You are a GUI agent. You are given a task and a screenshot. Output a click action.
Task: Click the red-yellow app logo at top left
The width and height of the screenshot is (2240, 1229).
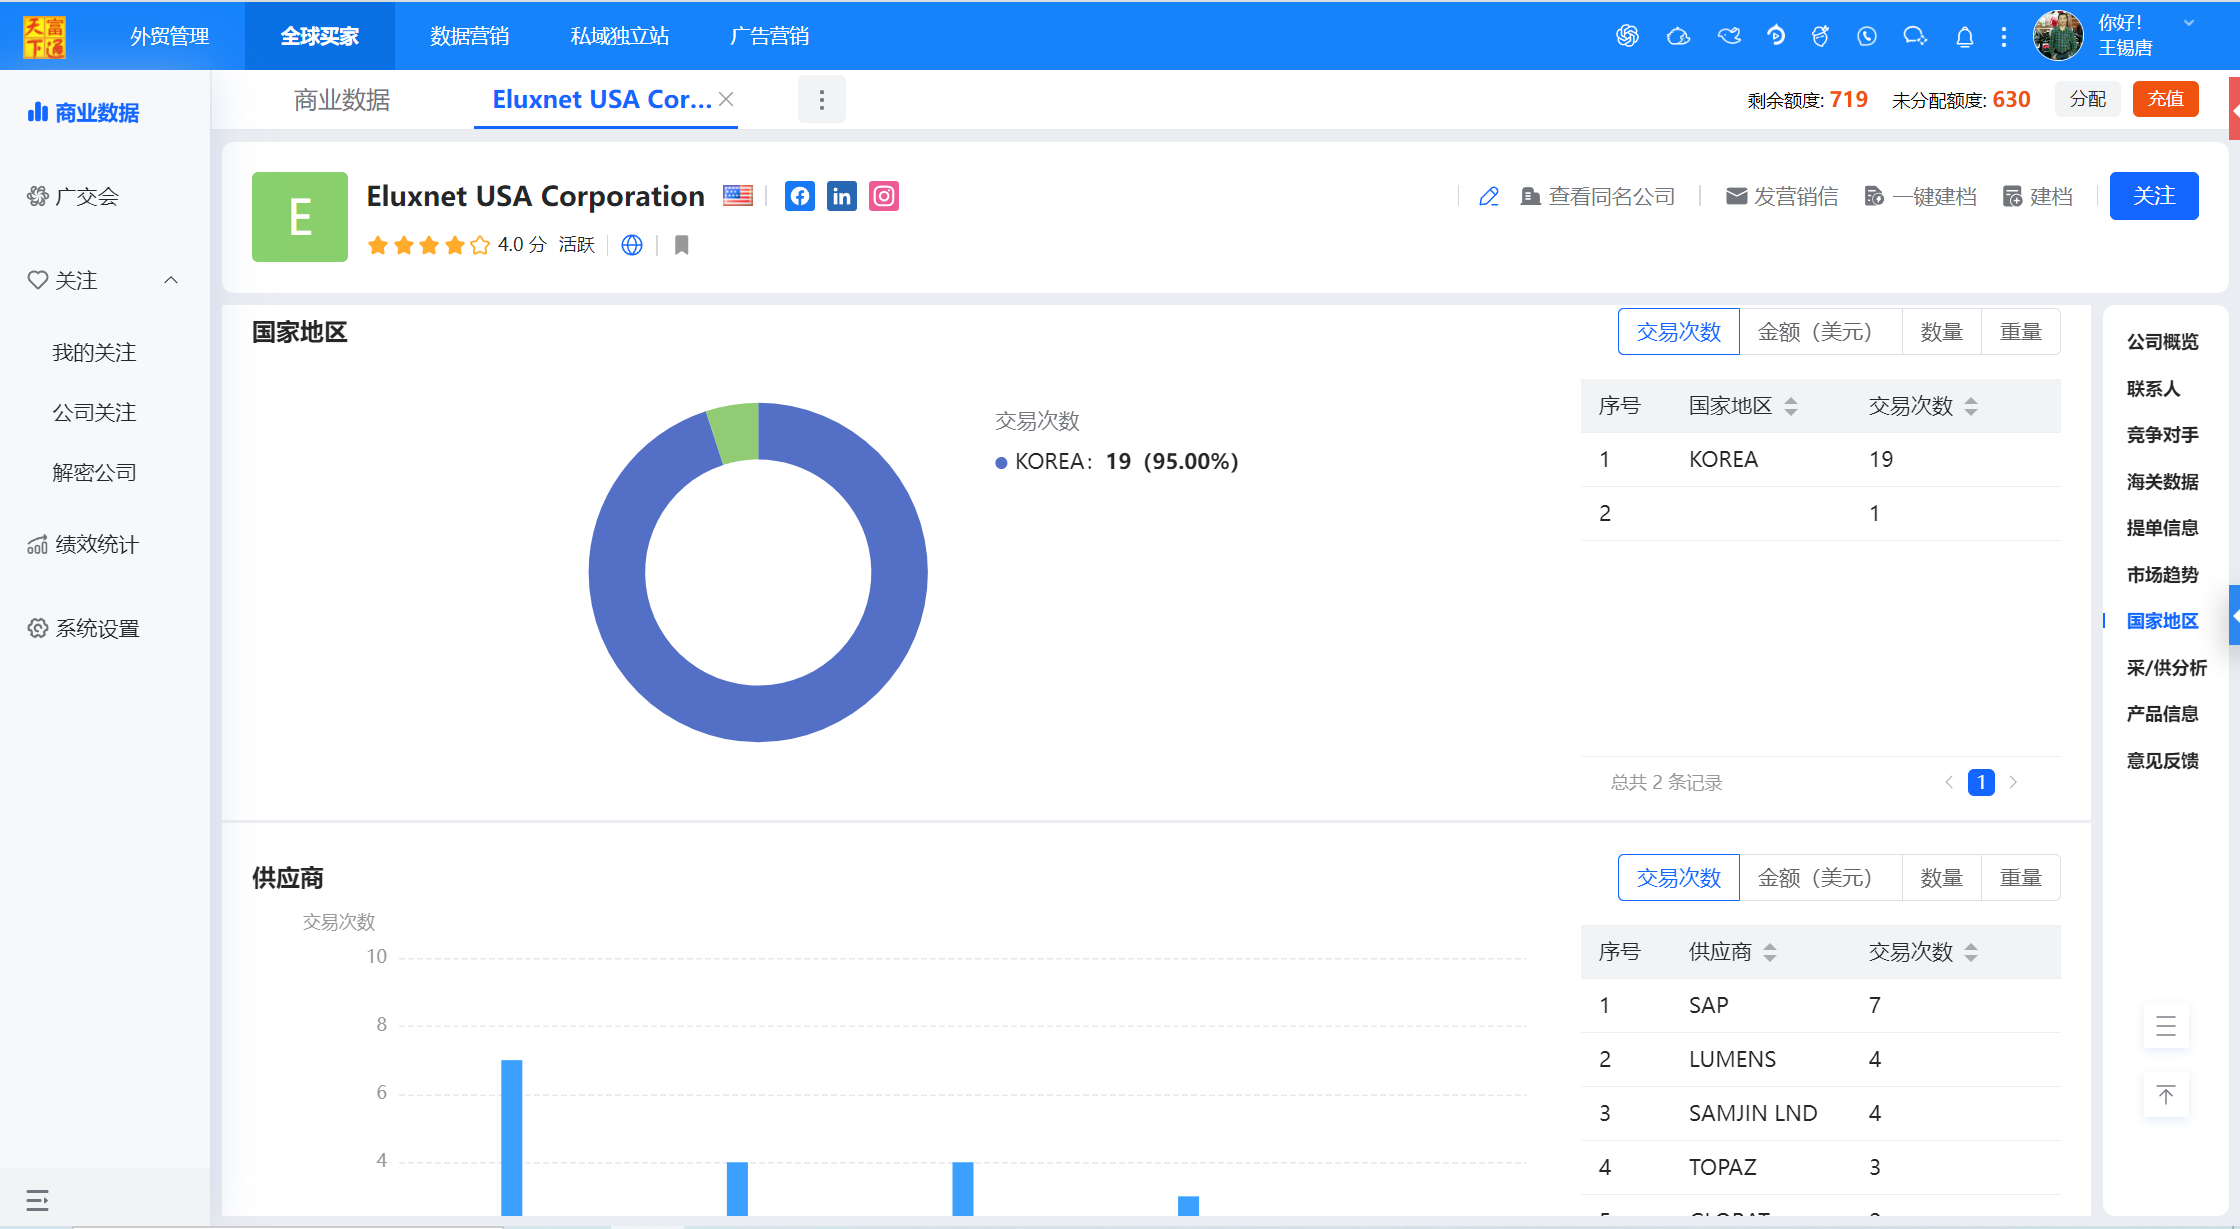coord(45,36)
